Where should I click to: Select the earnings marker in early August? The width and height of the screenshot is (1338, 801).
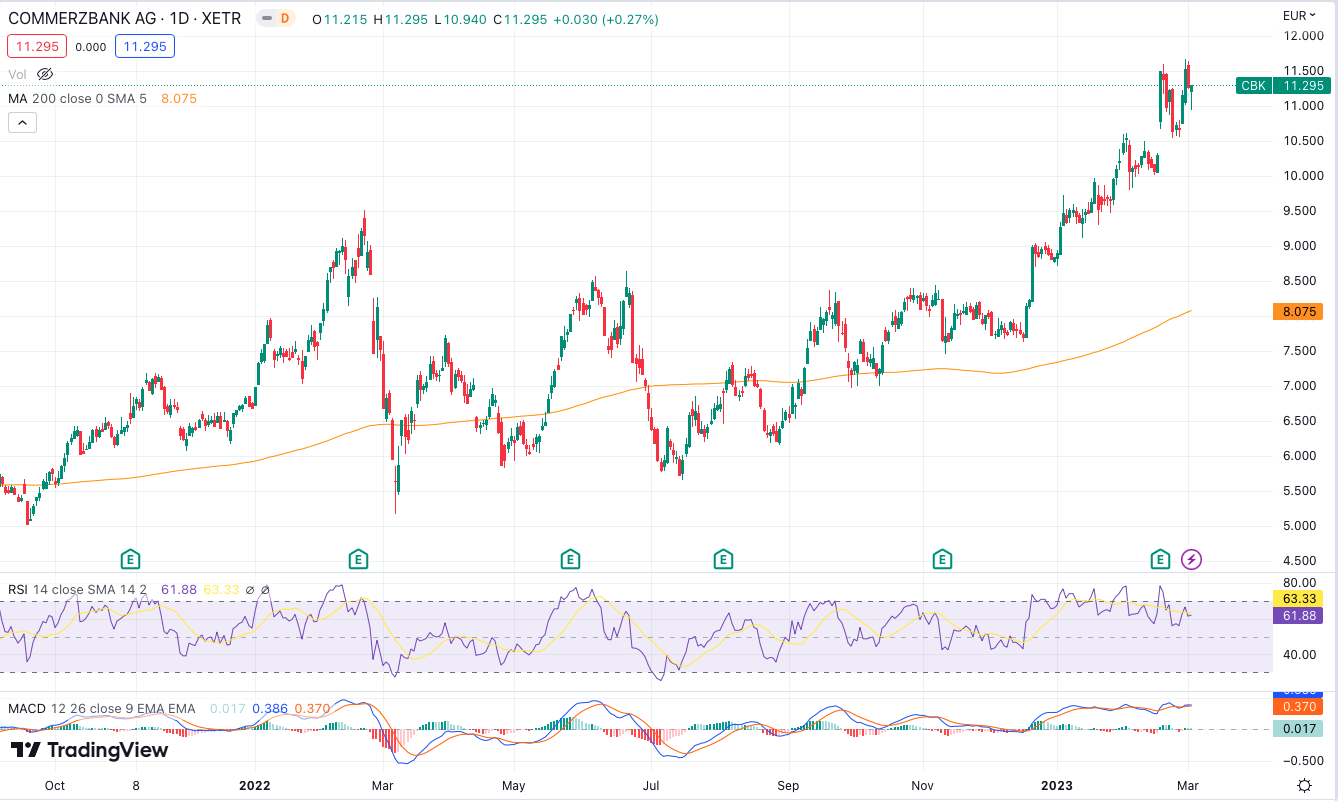723,559
